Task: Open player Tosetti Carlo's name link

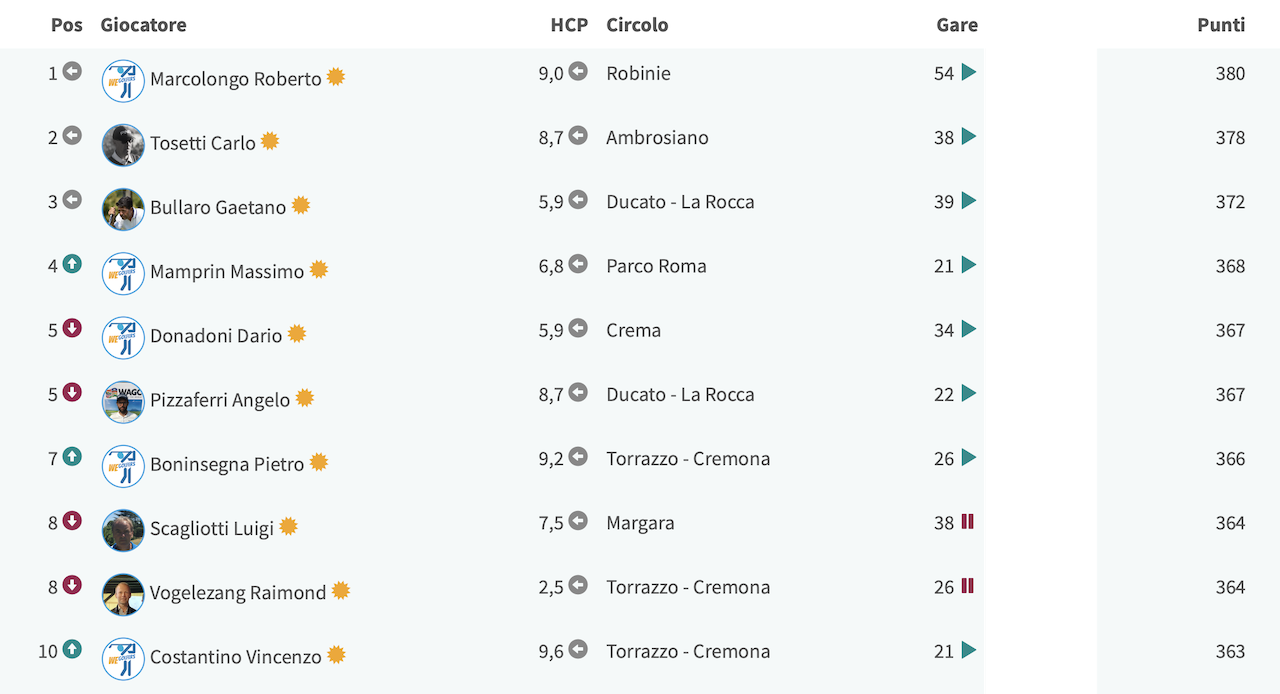Action: point(203,143)
